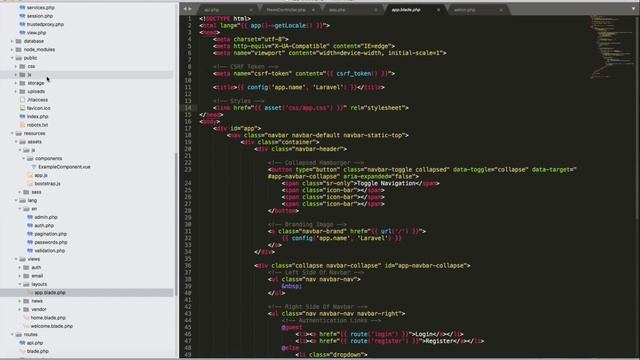Open passwords.php from sidebar
This screenshot has height=360, width=640.
tap(51, 242)
